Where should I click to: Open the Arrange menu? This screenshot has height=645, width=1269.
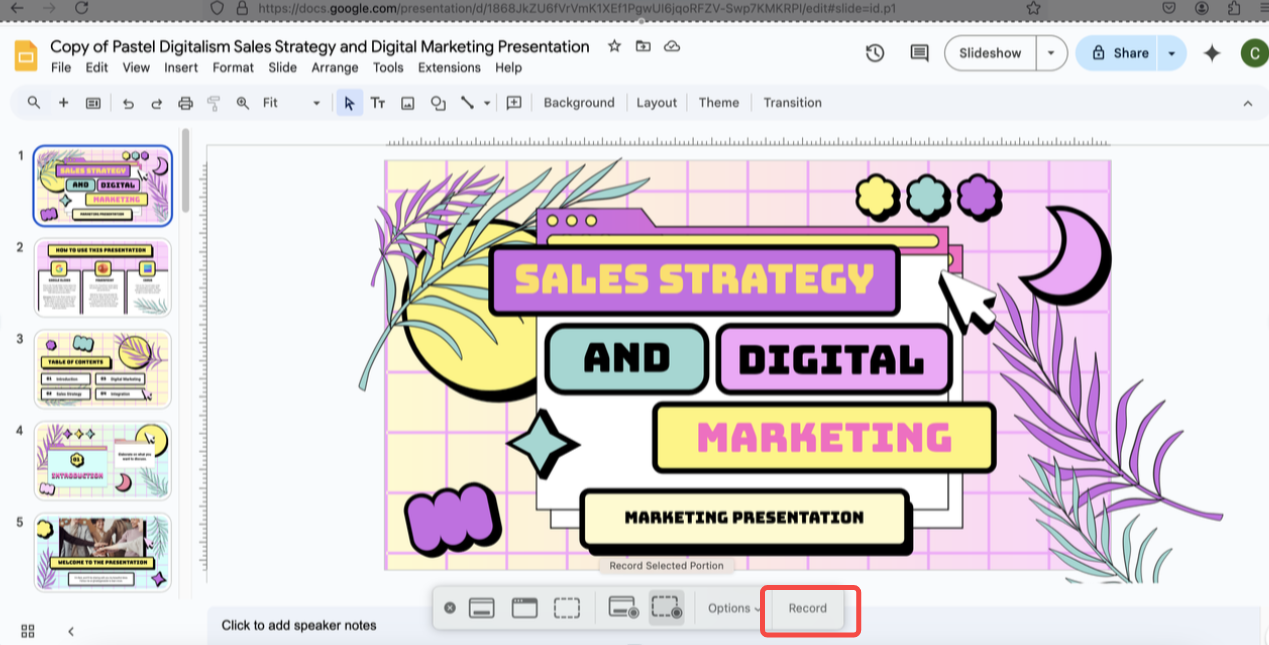coord(334,68)
